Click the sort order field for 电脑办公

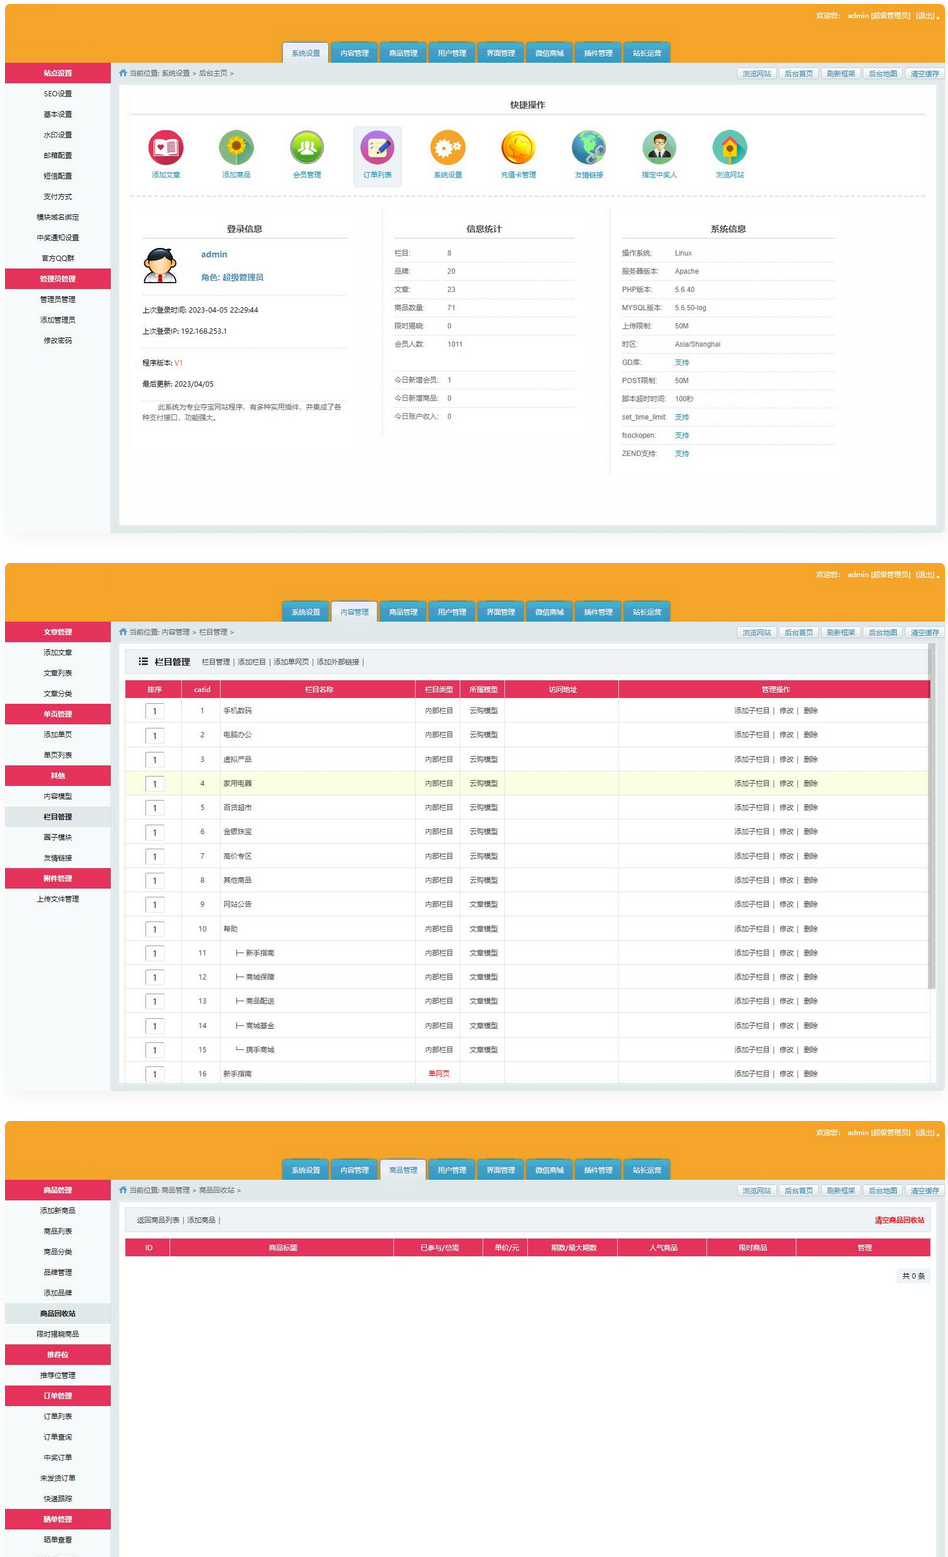pos(155,736)
